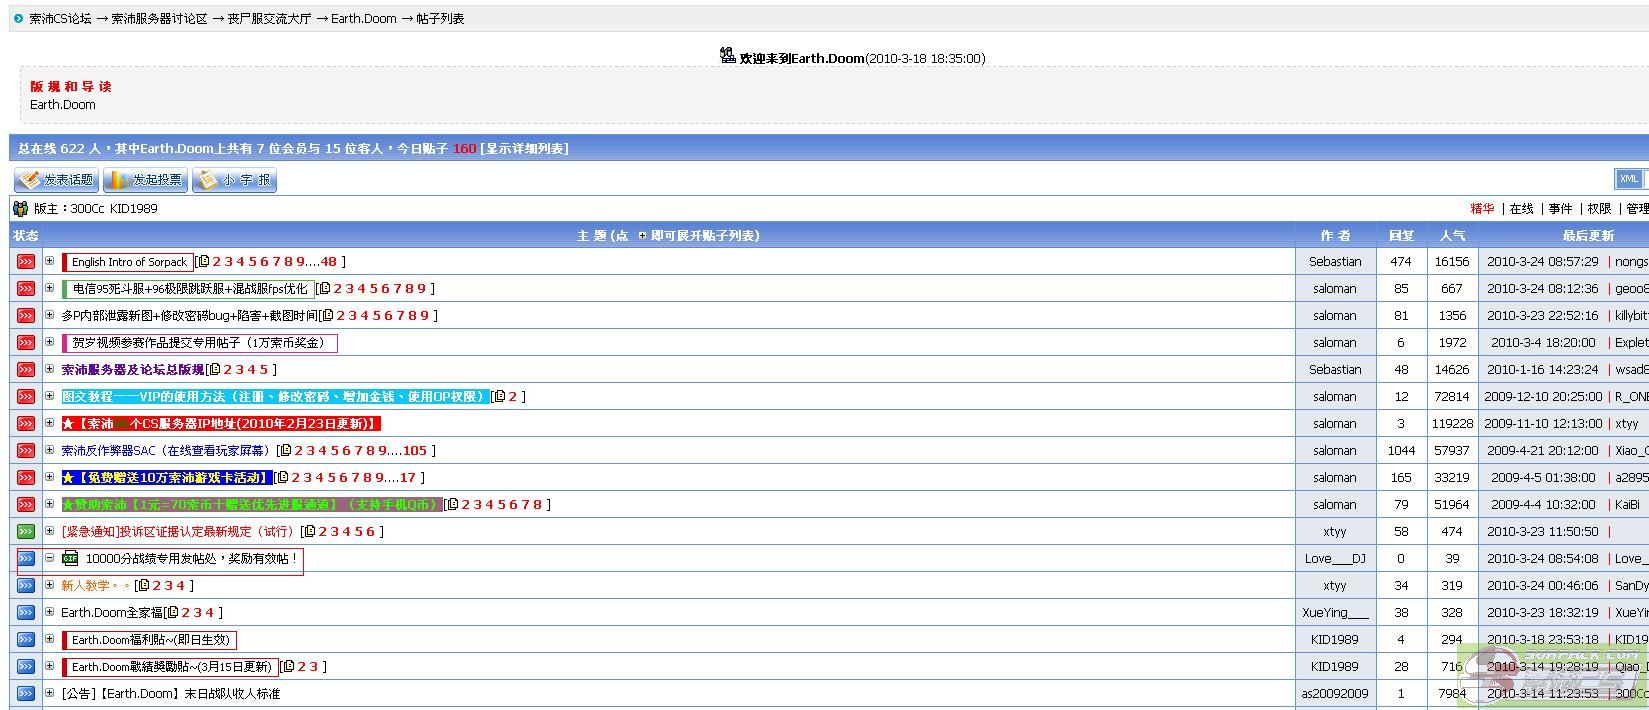Viewport: 1649px width, 710px height.
Task: Expand the English Intro of Sorpack thread
Action: point(49,261)
